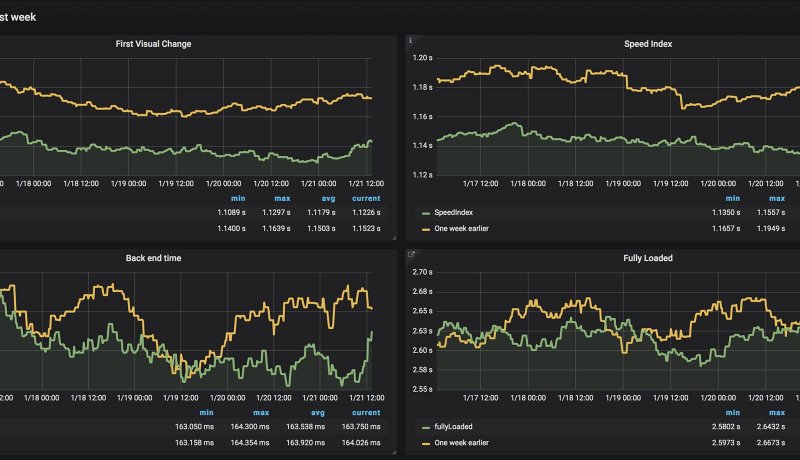Screen dimensions: 800x460
Task: Toggle One week earlier series in Speed Index legend
Action: pos(461,228)
